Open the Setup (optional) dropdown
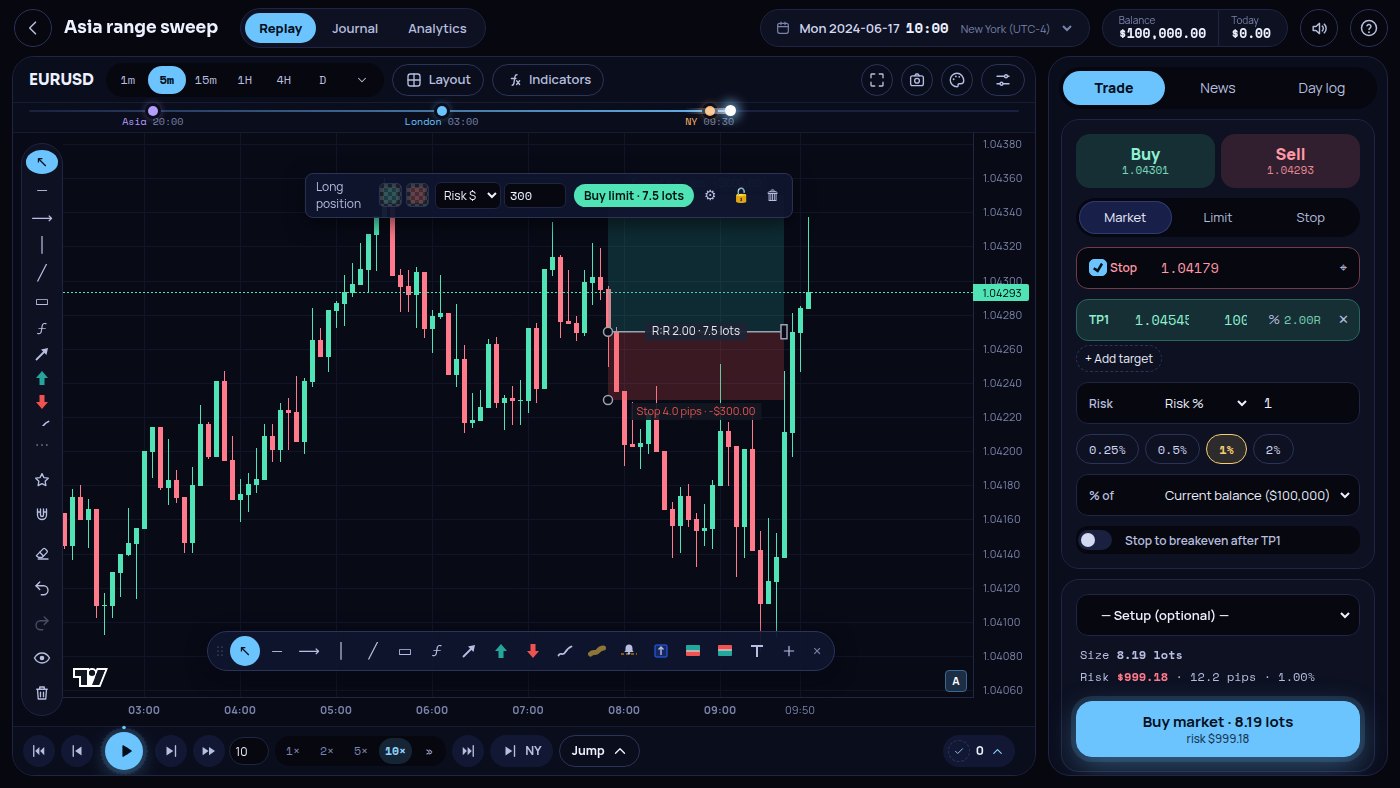Image resolution: width=1400 pixels, height=788 pixels. coord(1217,615)
